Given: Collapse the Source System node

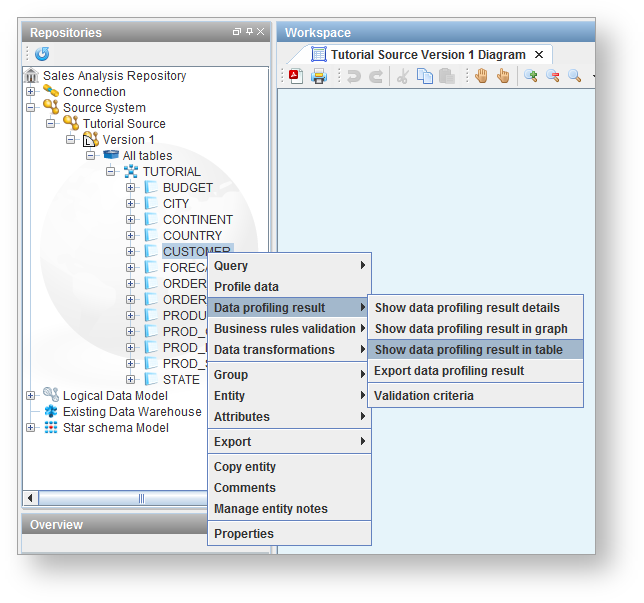Looking at the screenshot, I should [x=30, y=107].
